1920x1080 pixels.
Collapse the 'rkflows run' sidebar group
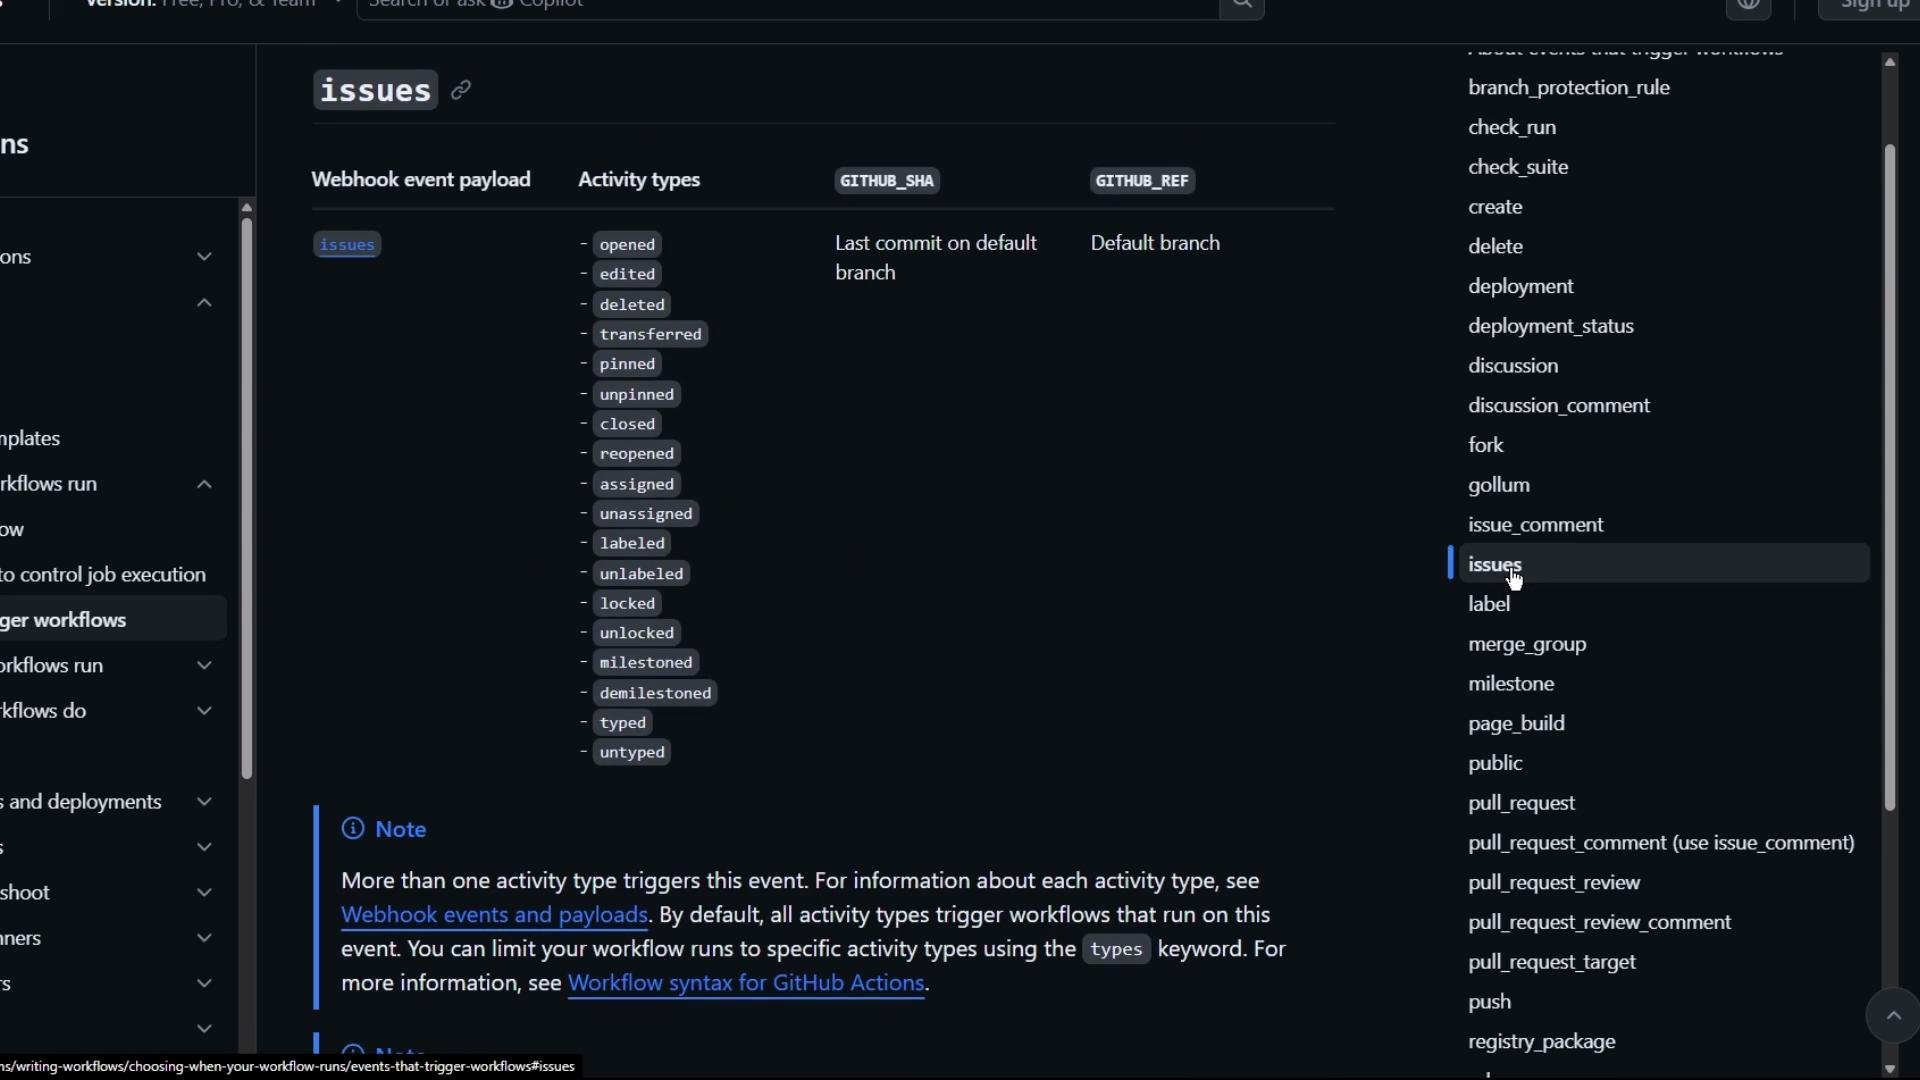[x=204, y=484]
